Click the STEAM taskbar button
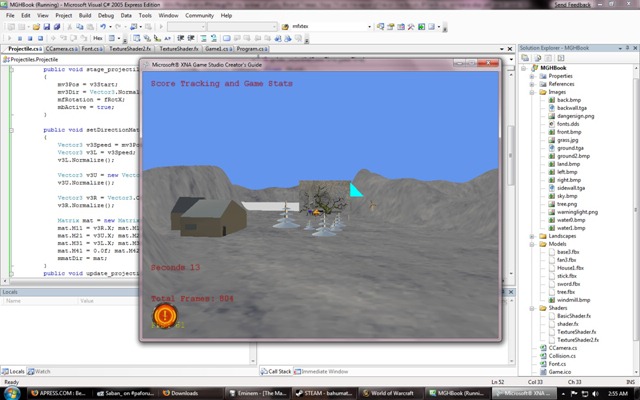 325,393
